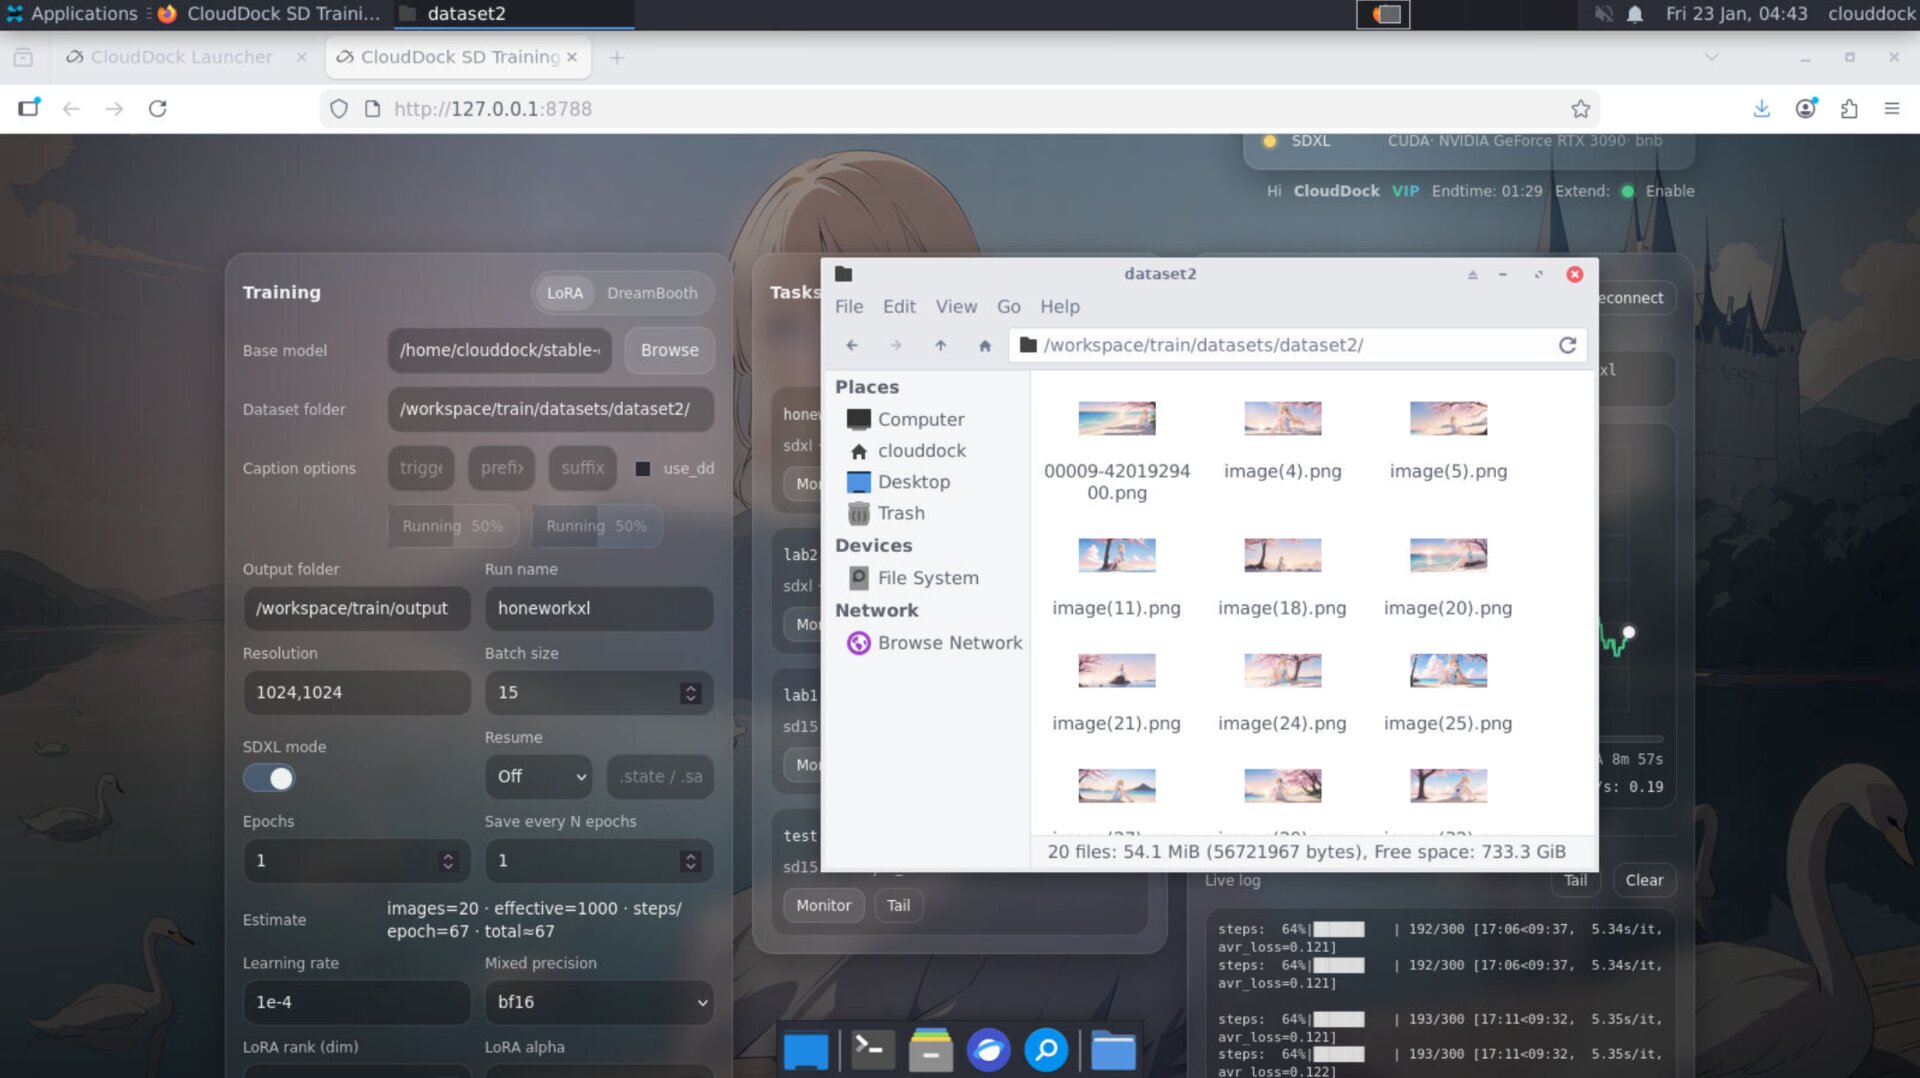Switch to CloudDock Launcher tab
The image size is (1920, 1078).
click(181, 57)
